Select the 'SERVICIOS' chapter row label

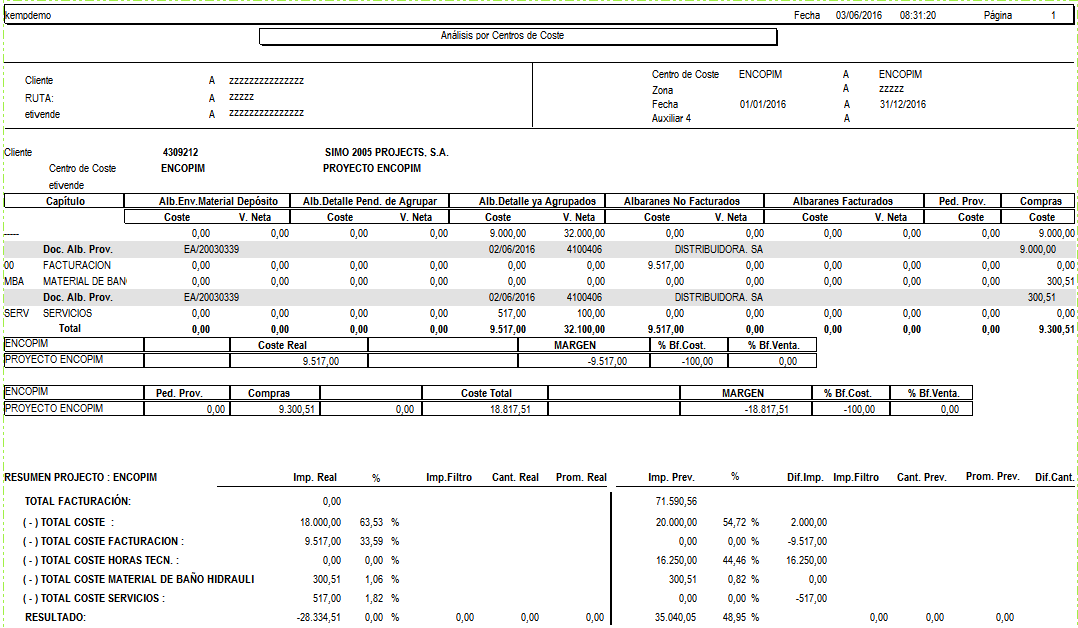67,313
